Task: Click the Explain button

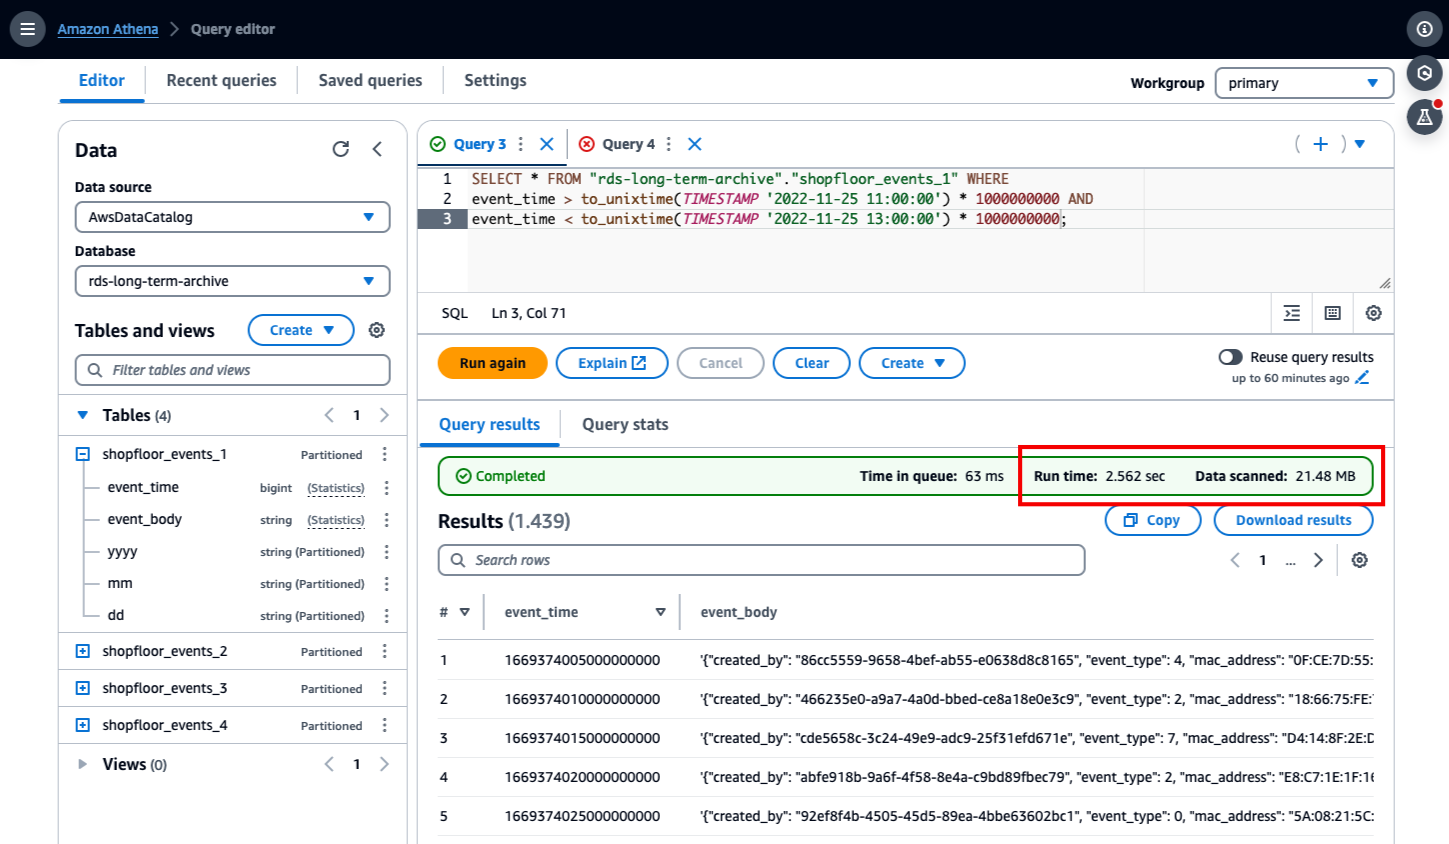Action: pos(612,363)
